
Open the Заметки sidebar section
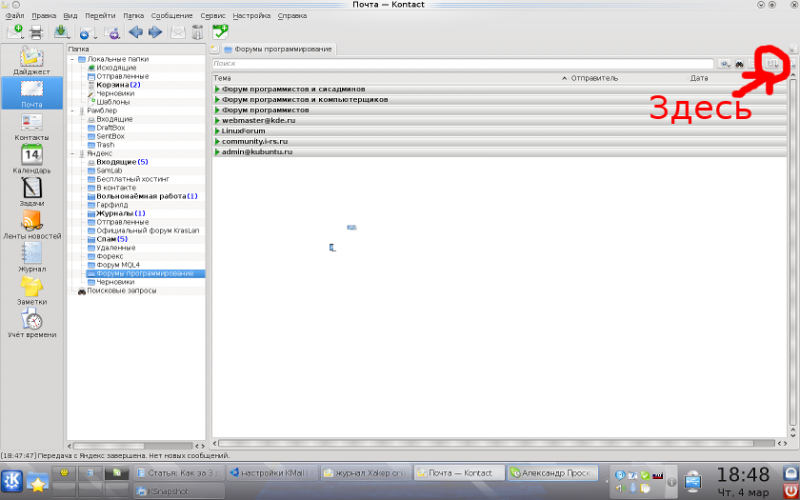pyautogui.click(x=32, y=290)
